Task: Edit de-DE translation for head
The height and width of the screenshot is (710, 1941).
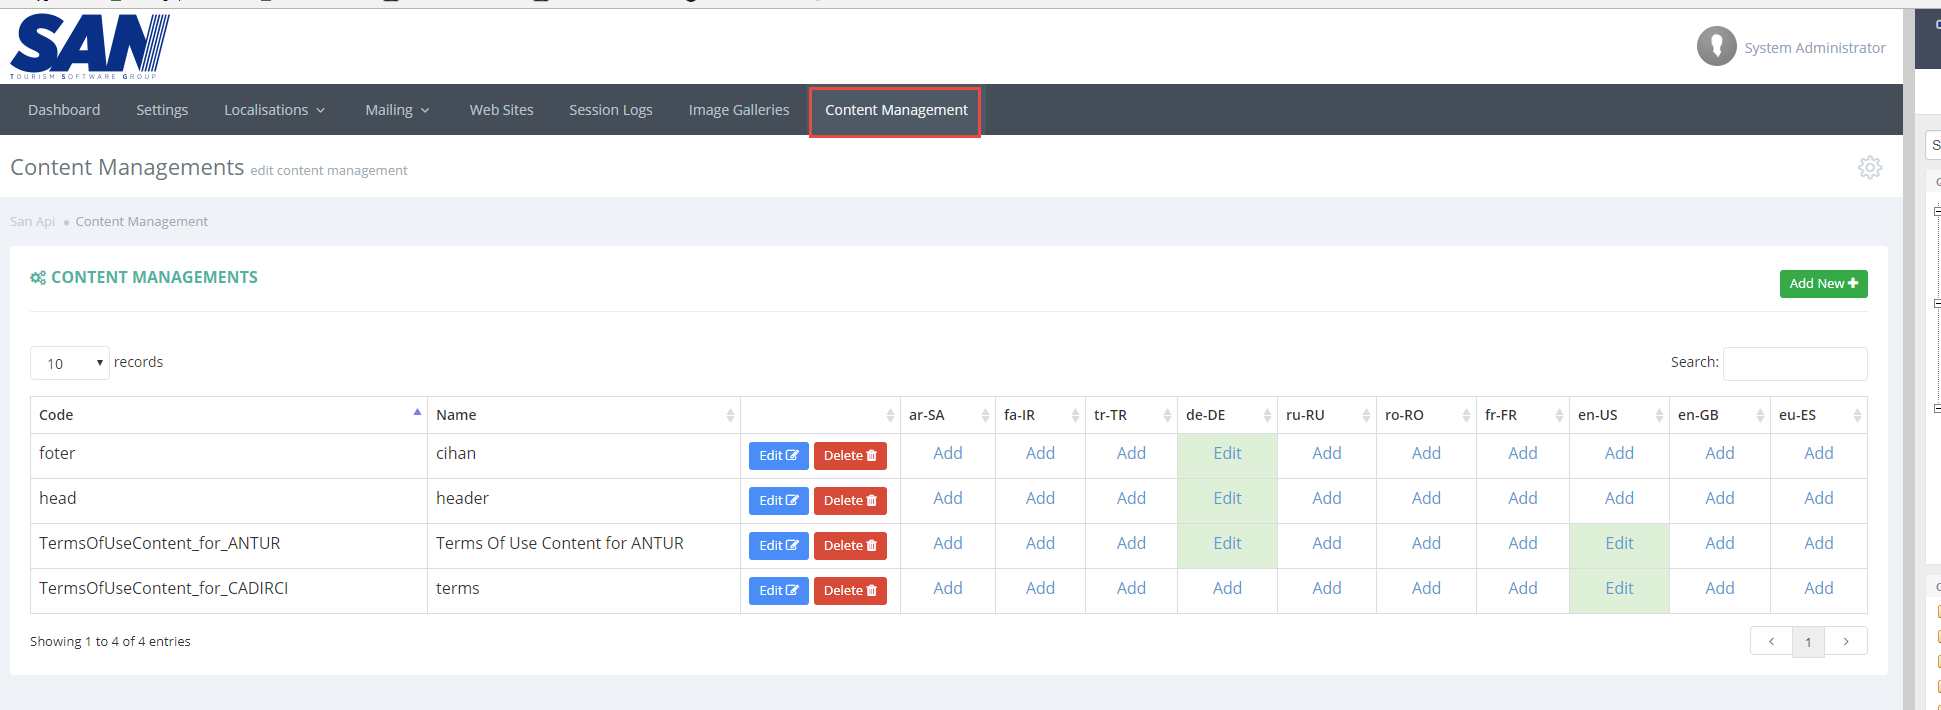Action: tap(1227, 498)
